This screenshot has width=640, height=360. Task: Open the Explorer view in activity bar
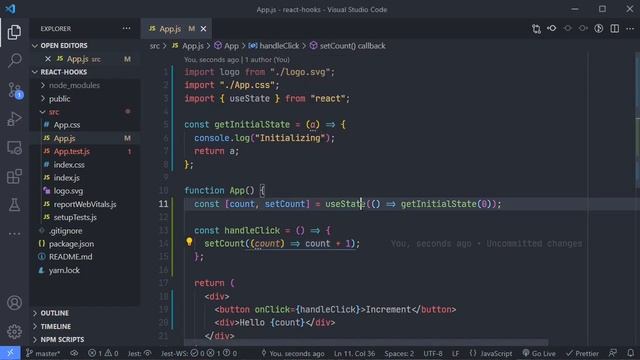(14, 32)
